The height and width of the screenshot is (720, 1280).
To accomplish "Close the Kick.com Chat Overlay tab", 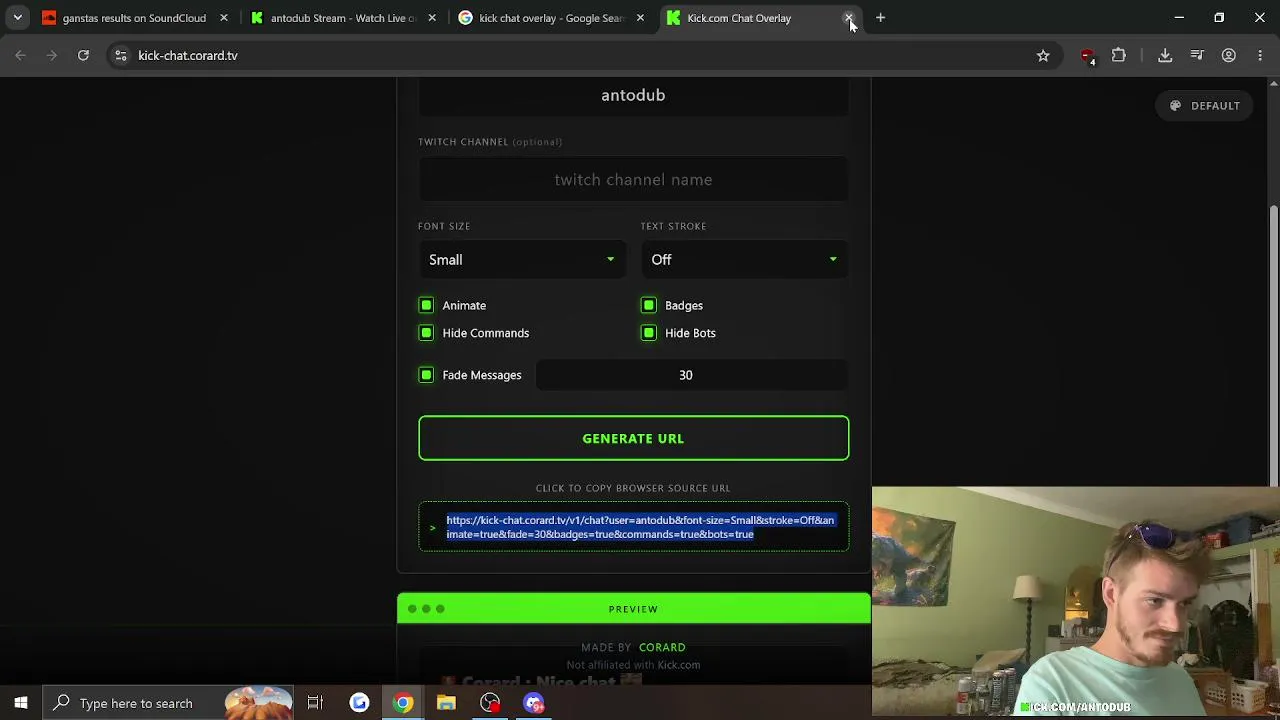I will coord(849,17).
